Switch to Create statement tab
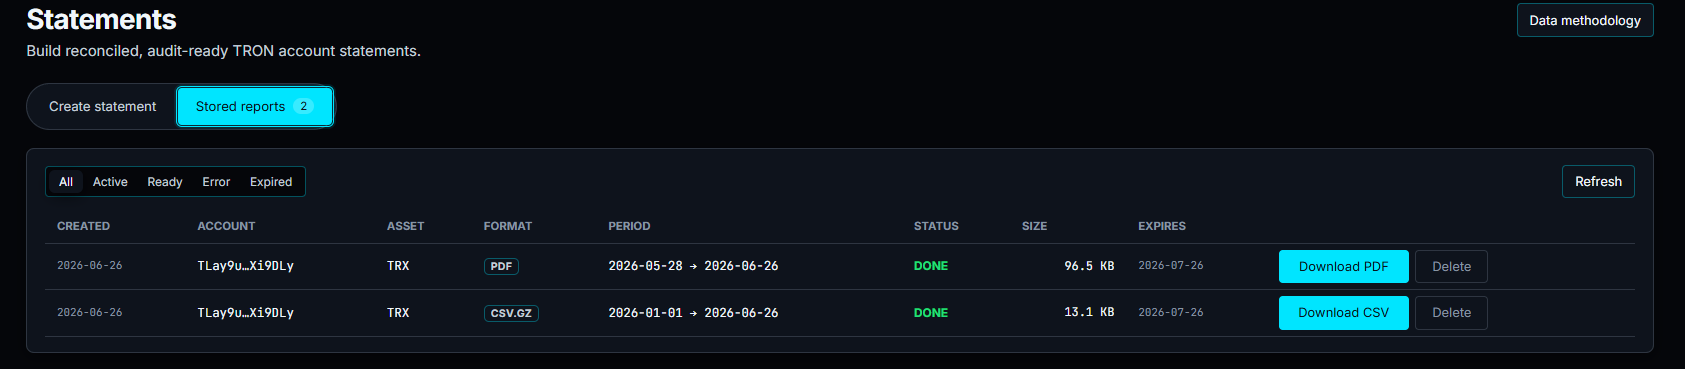 point(103,106)
